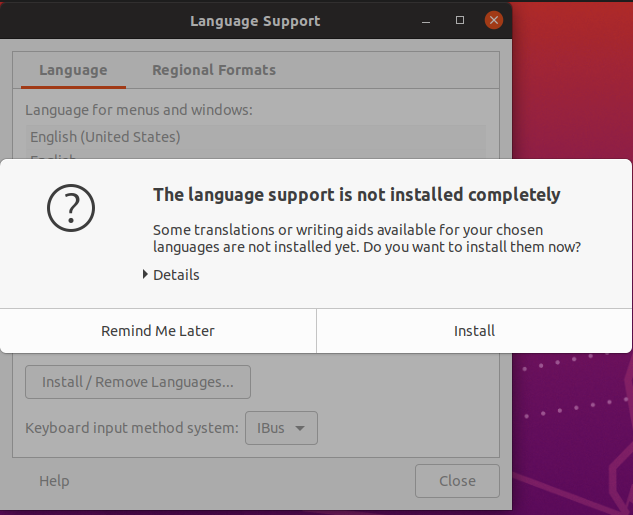Minimize the Language Support window

pos(426,21)
